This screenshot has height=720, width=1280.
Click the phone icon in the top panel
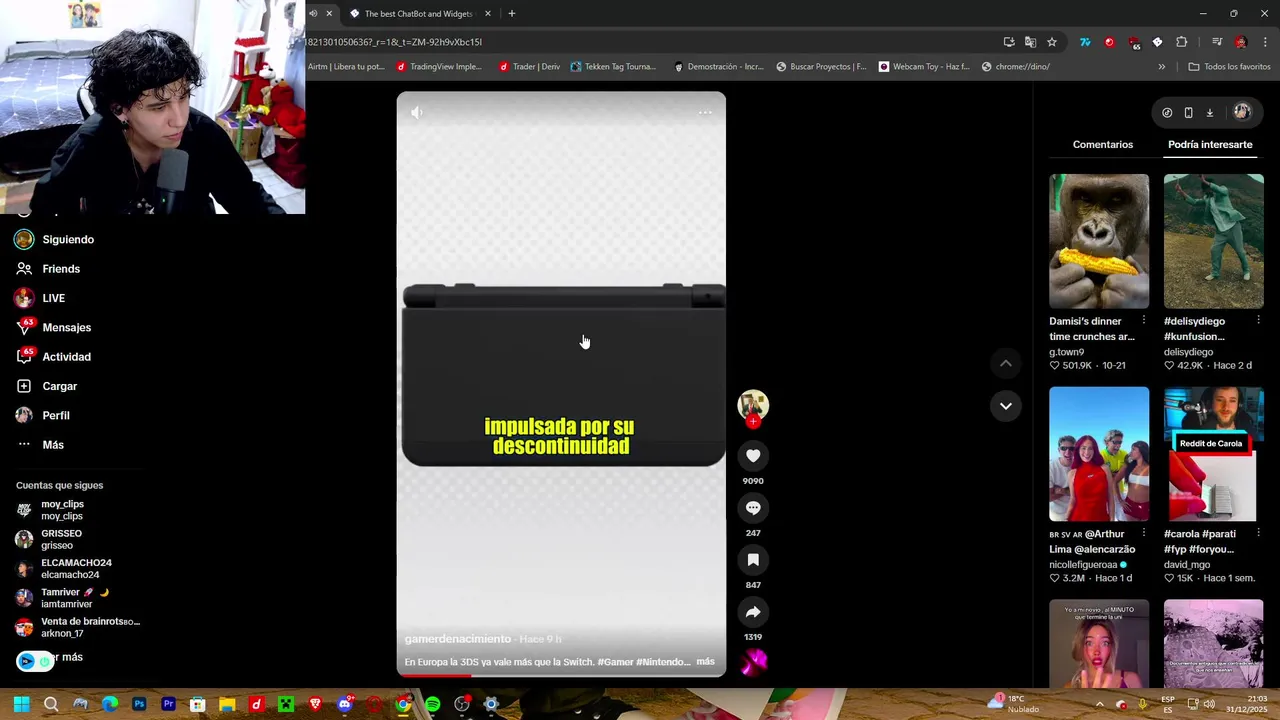[x=1188, y=113]
